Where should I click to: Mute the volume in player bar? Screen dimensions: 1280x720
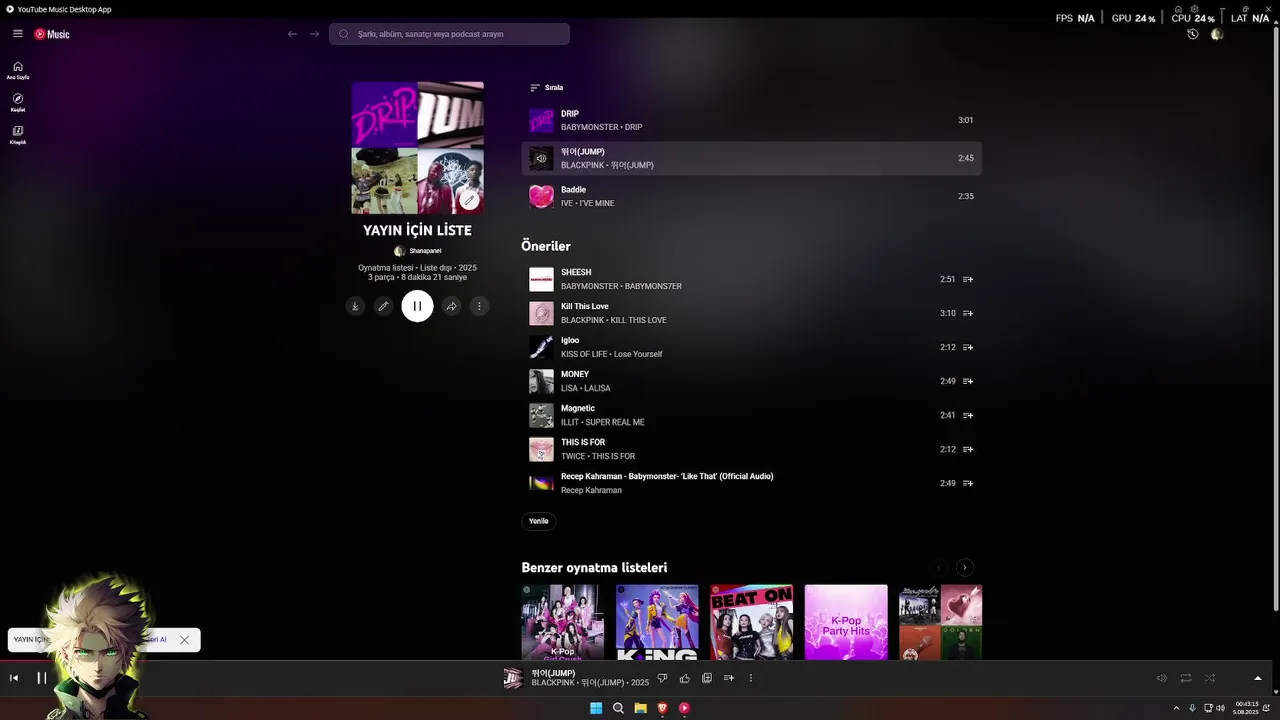click(1162, 678)
